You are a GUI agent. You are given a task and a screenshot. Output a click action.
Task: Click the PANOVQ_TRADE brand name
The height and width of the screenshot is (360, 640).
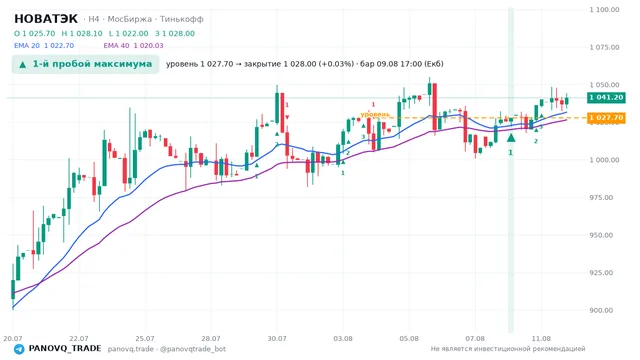[x=65, y=348]
